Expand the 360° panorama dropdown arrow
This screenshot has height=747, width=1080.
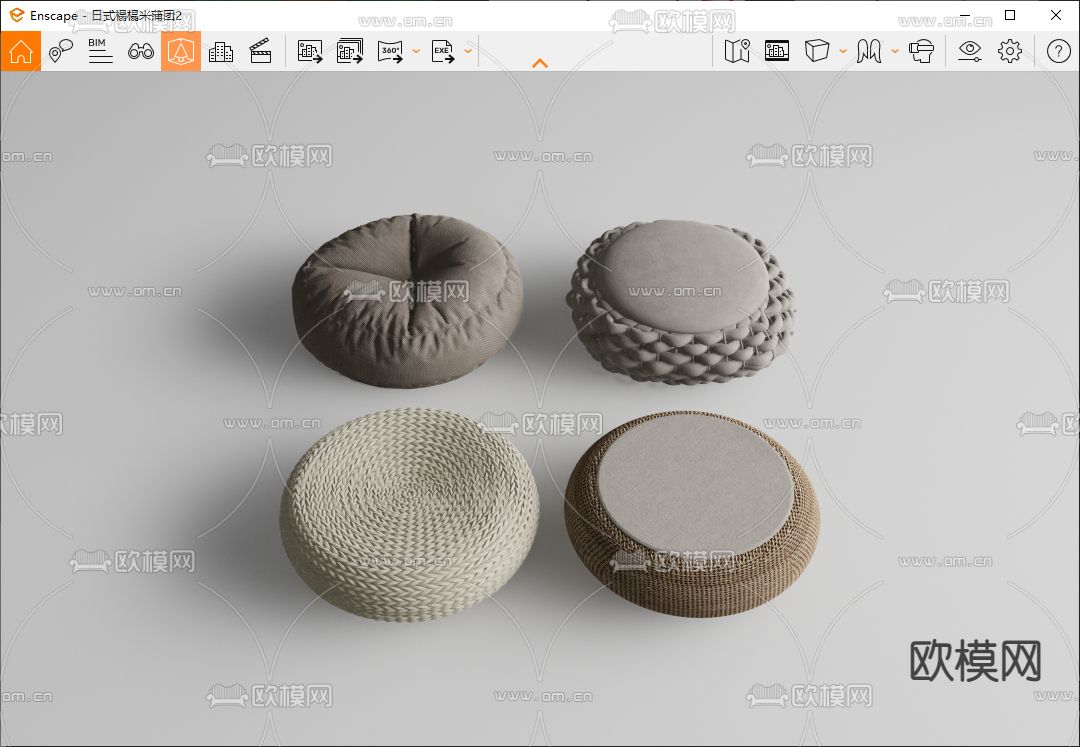point(415,51)
